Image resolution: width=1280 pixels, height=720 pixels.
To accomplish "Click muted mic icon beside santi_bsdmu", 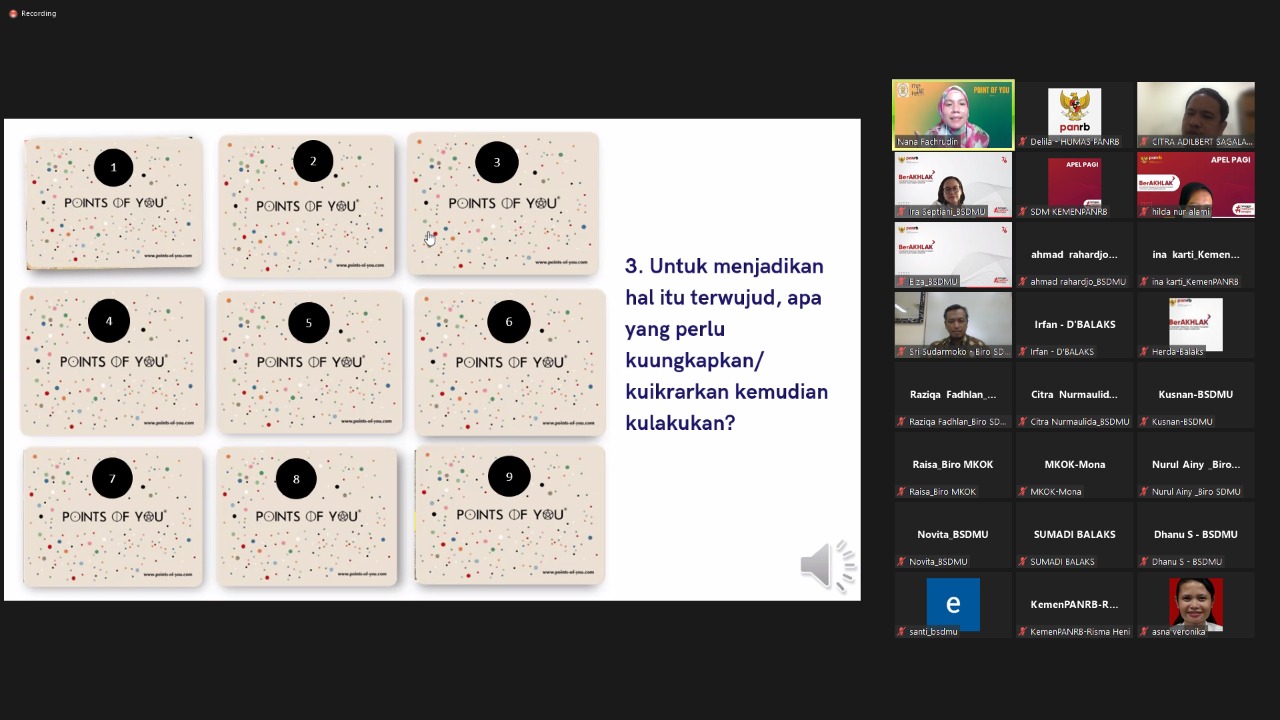I will pos(901,632).
